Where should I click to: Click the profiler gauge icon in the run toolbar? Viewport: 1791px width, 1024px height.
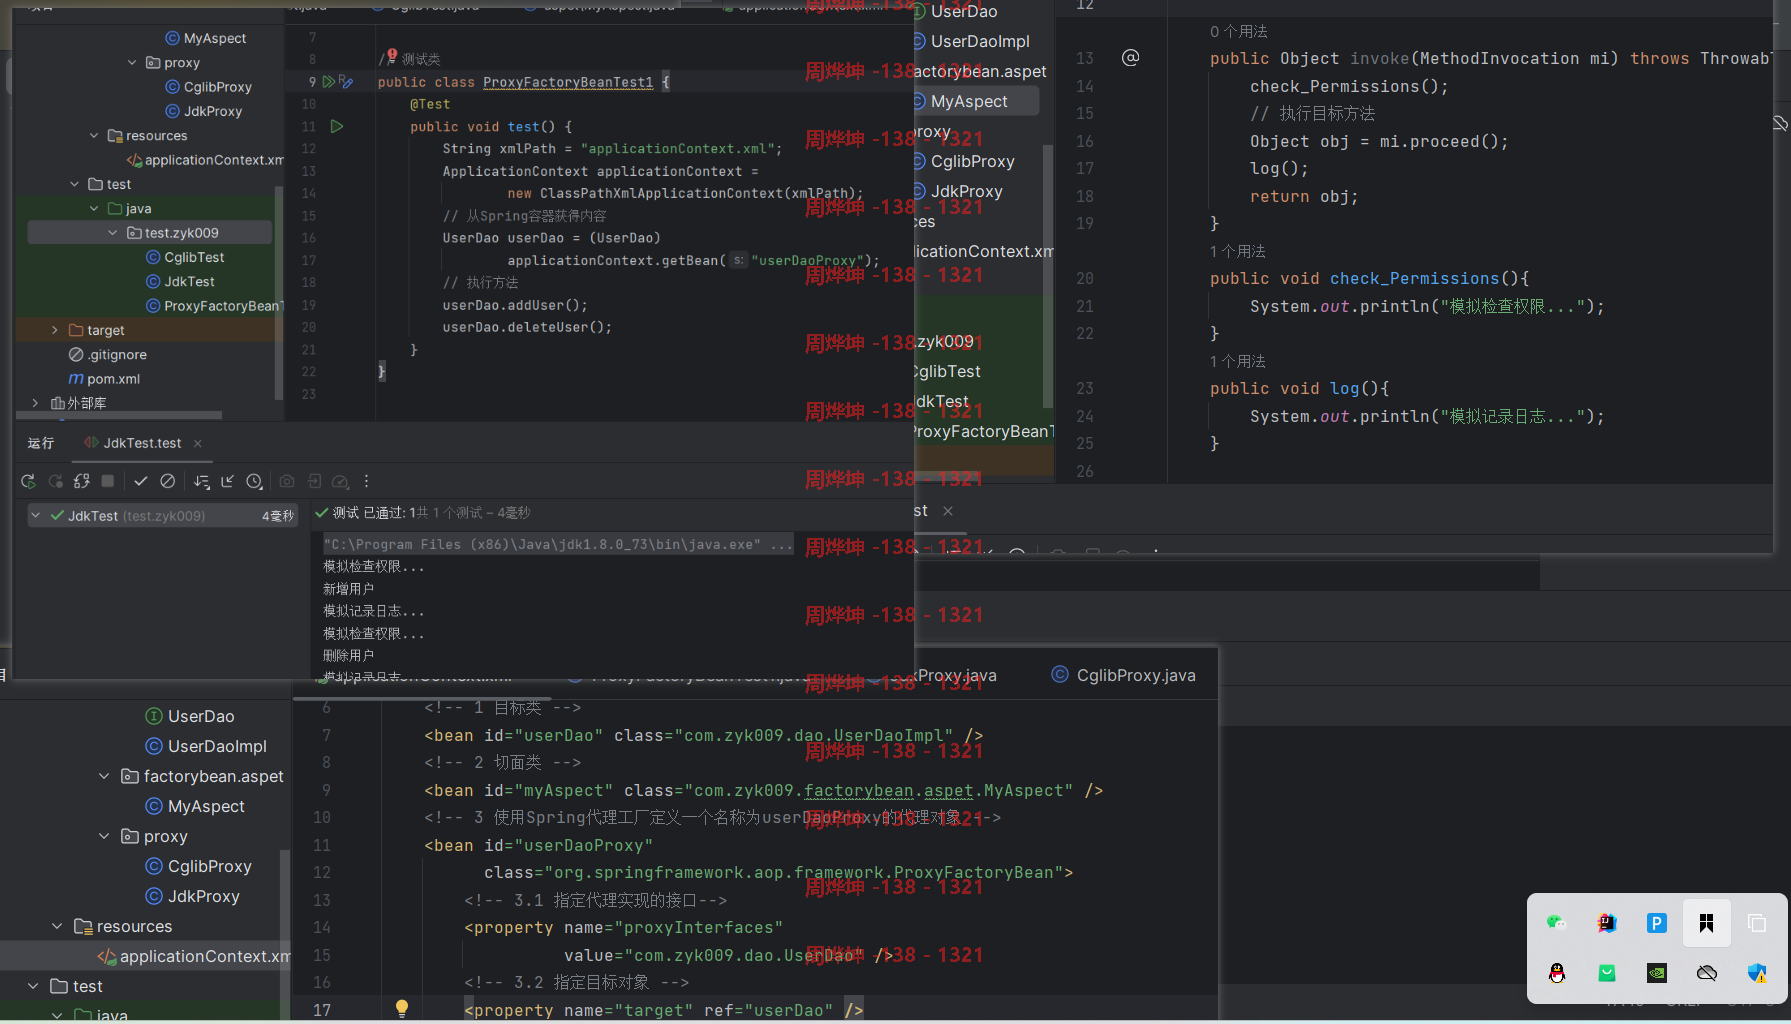(340, 481)
